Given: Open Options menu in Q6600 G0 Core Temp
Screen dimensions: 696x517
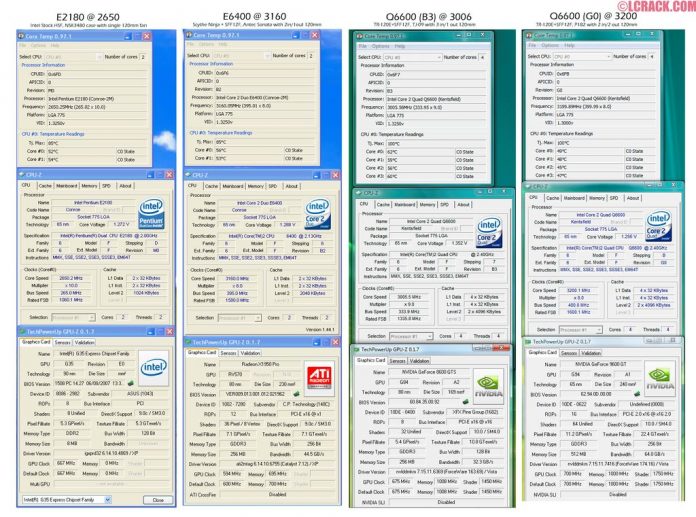Looking at the screenshot, I should [550, 45].
